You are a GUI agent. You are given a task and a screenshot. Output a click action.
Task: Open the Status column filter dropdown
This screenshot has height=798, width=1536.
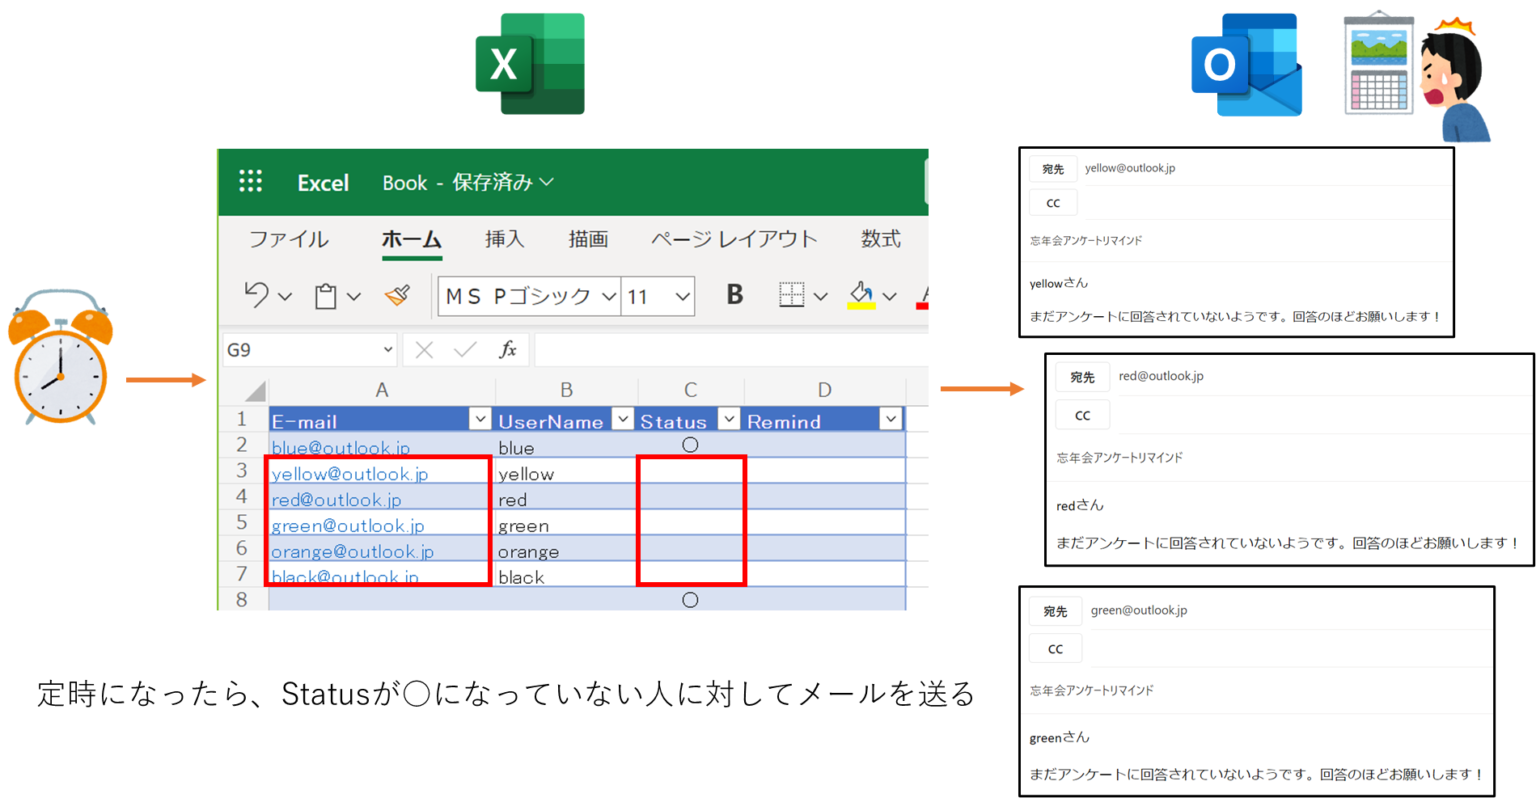click(x=728, y=418)
